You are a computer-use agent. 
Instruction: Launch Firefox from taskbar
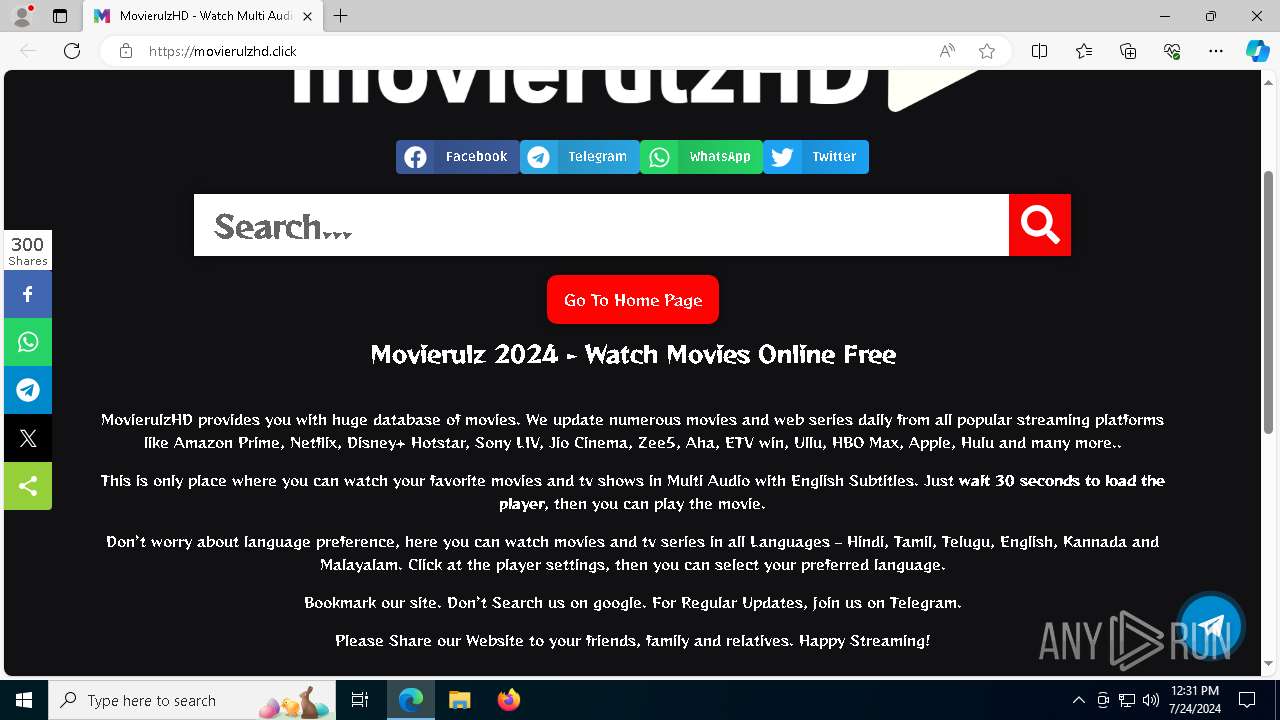(509, 700)
